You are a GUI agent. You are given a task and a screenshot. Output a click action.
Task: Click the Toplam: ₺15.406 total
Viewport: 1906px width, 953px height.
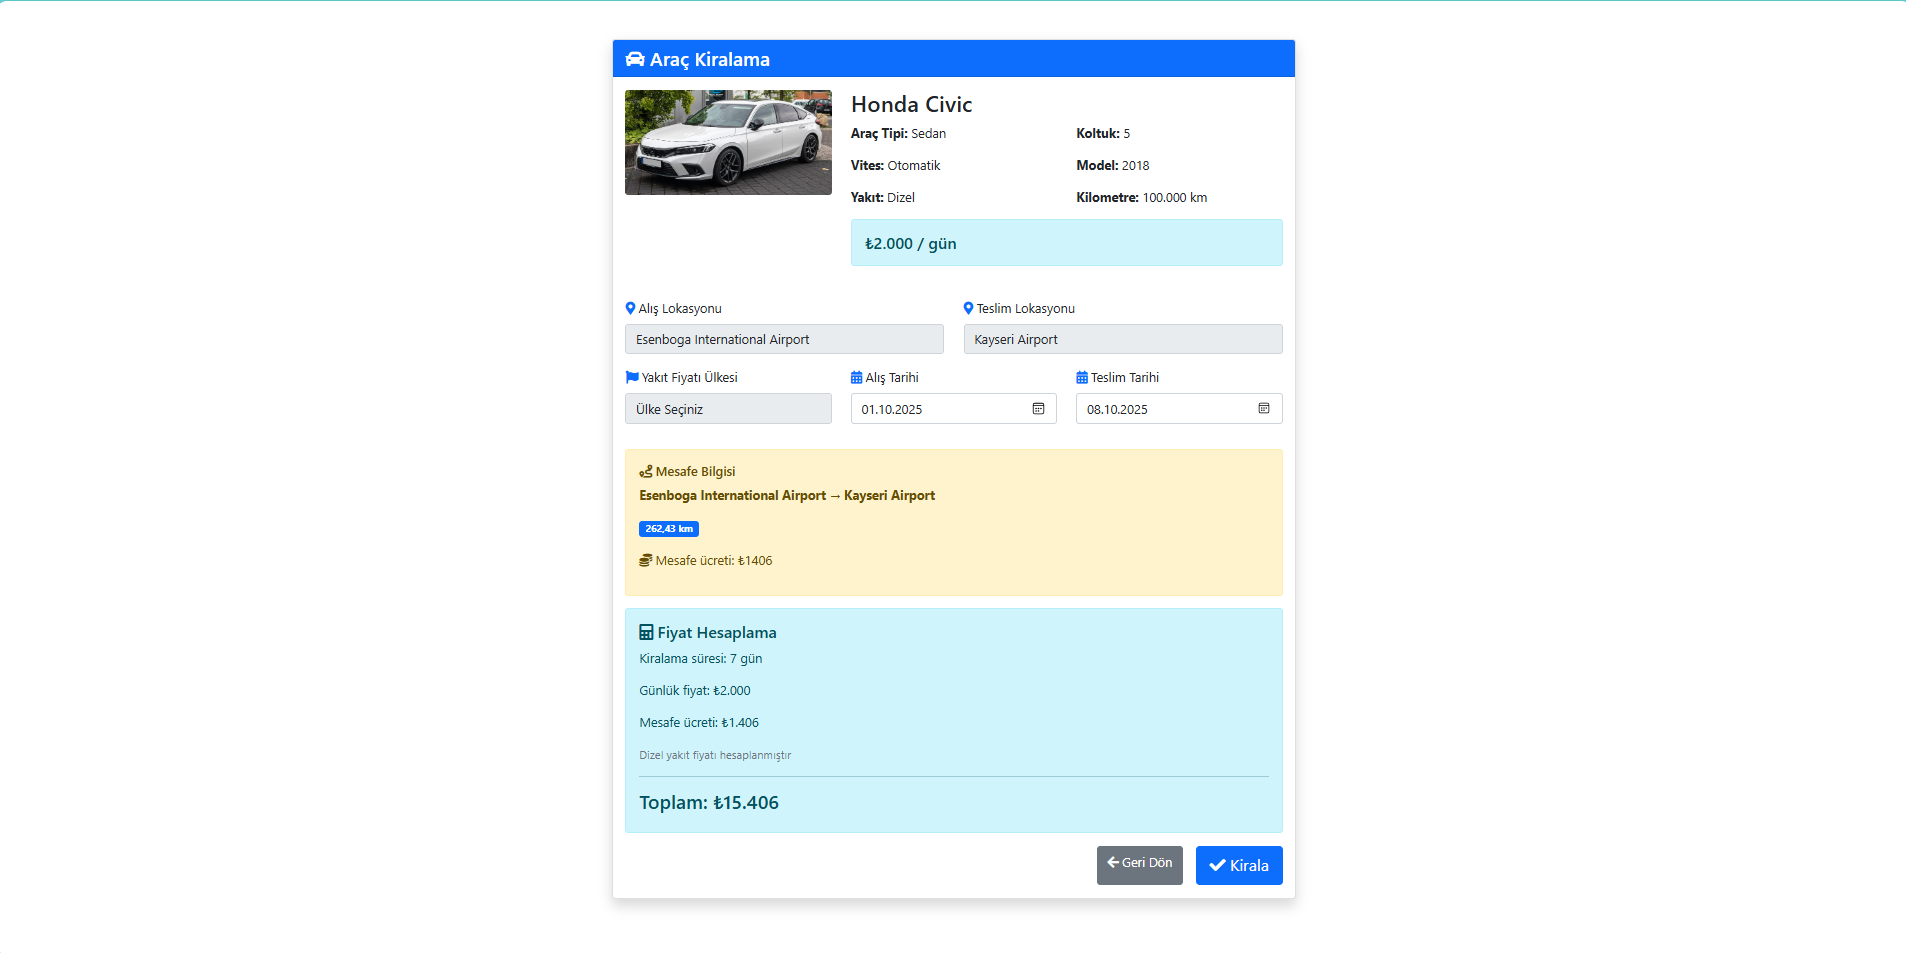pos(709,802)
